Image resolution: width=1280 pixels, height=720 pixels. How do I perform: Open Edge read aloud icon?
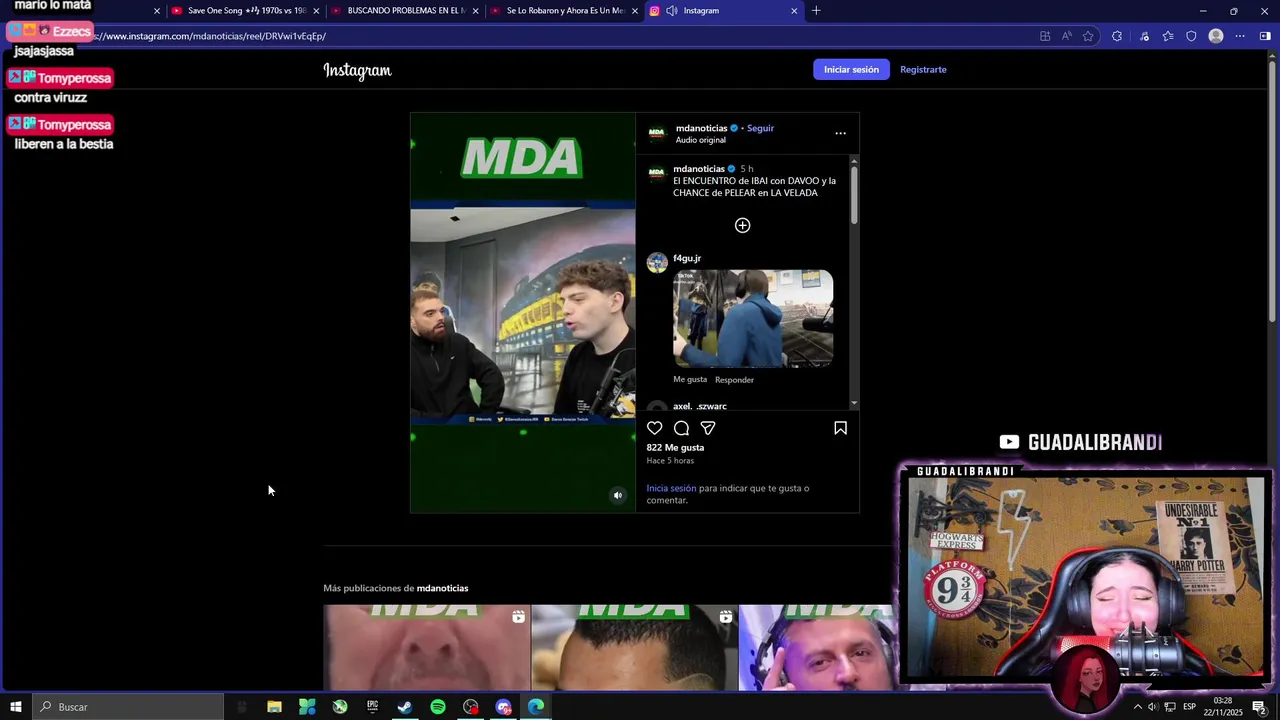(x=1066, y=36)
